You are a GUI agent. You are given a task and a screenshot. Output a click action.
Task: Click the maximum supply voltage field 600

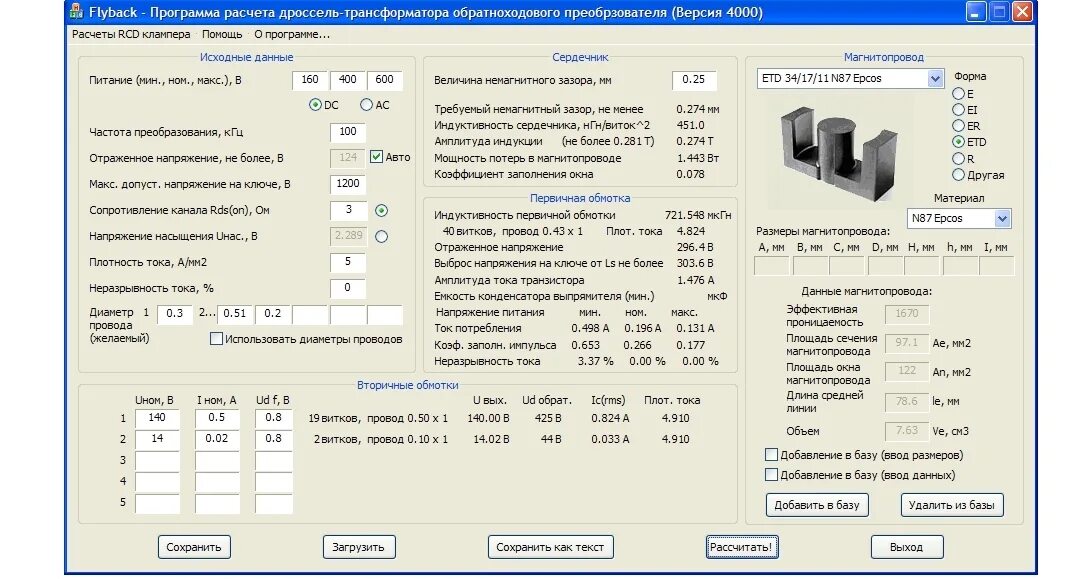point(385,80)
